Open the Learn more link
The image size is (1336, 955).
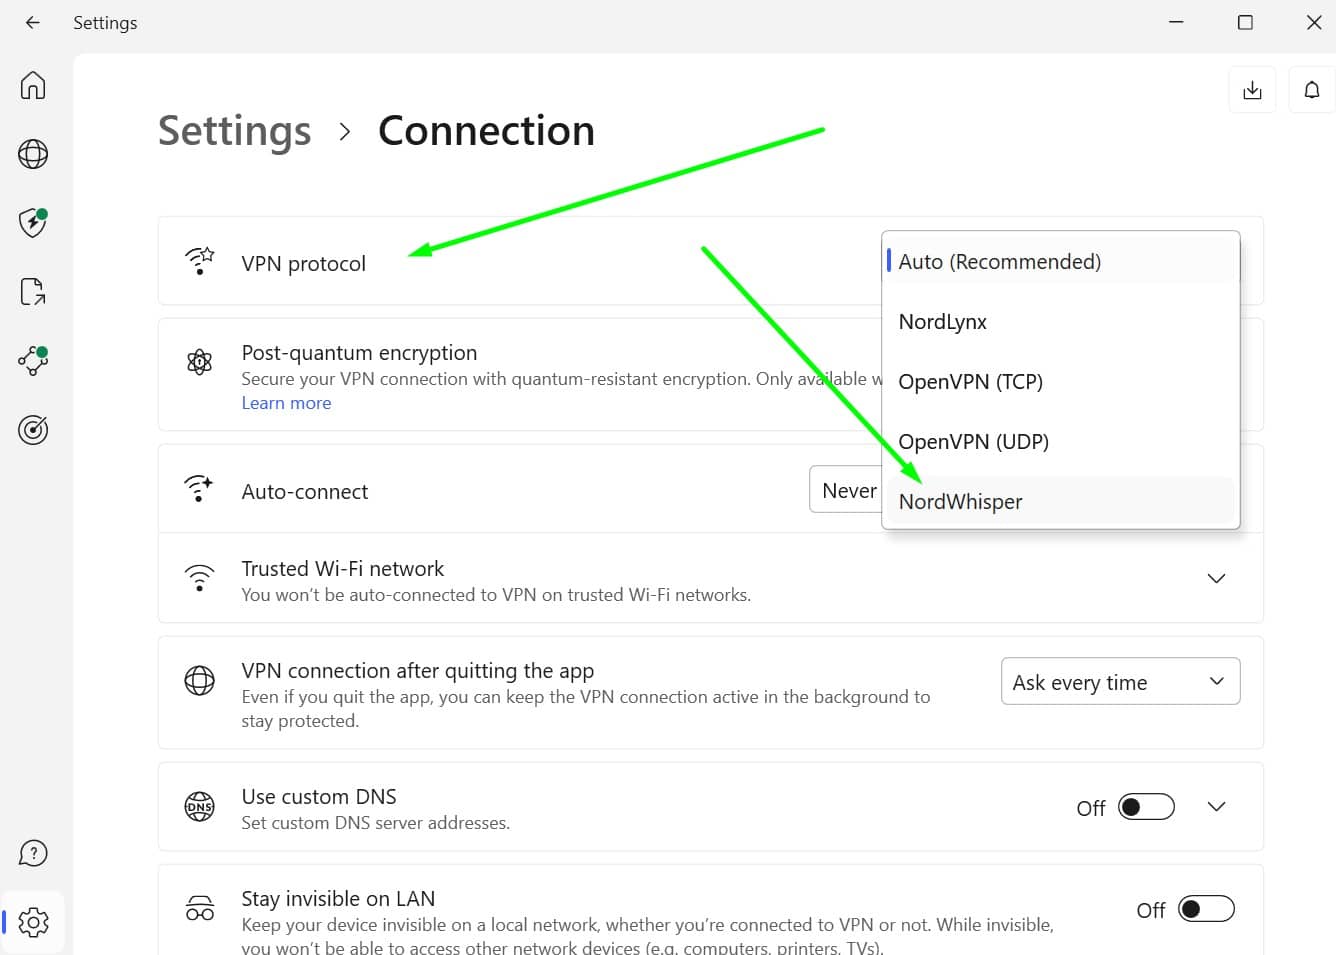click(x=286, y=403)
